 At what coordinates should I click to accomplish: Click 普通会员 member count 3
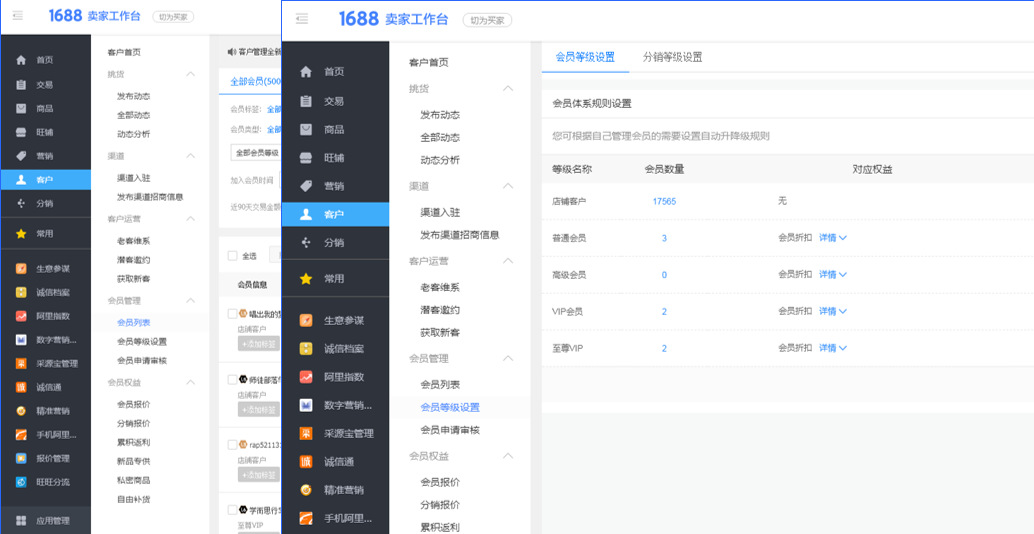click(664, 238)
